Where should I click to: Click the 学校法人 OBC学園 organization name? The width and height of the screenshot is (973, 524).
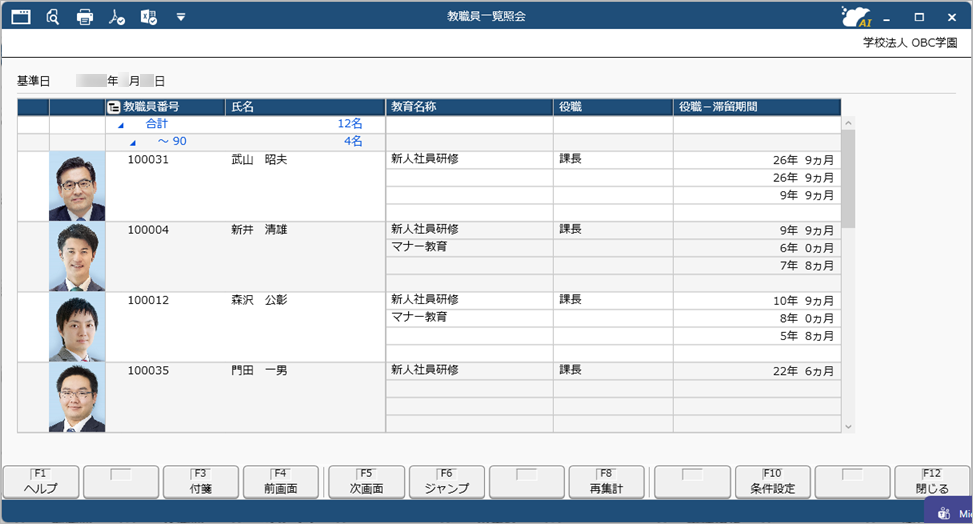click(910, 43)
